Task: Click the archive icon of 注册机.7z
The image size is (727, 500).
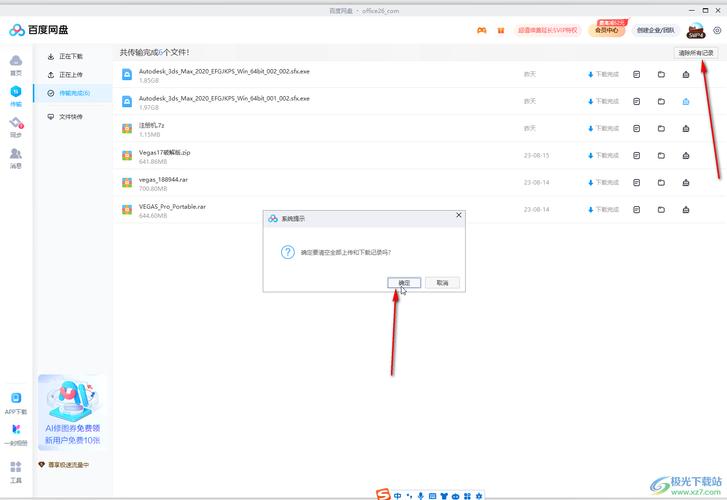Action: coord(127,128)
